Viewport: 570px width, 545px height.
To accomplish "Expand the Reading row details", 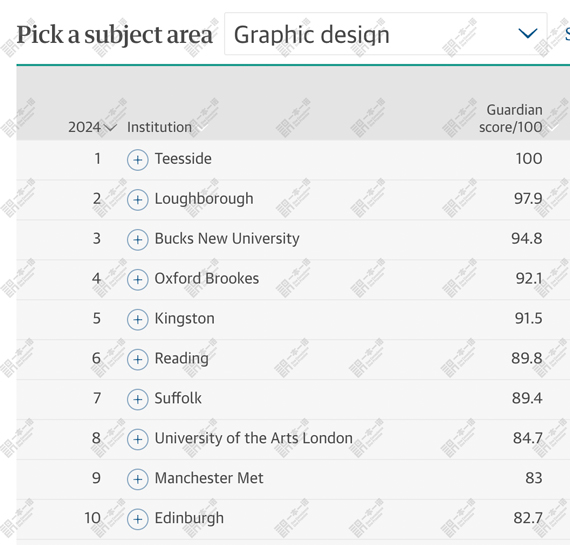I will (137, 360).
